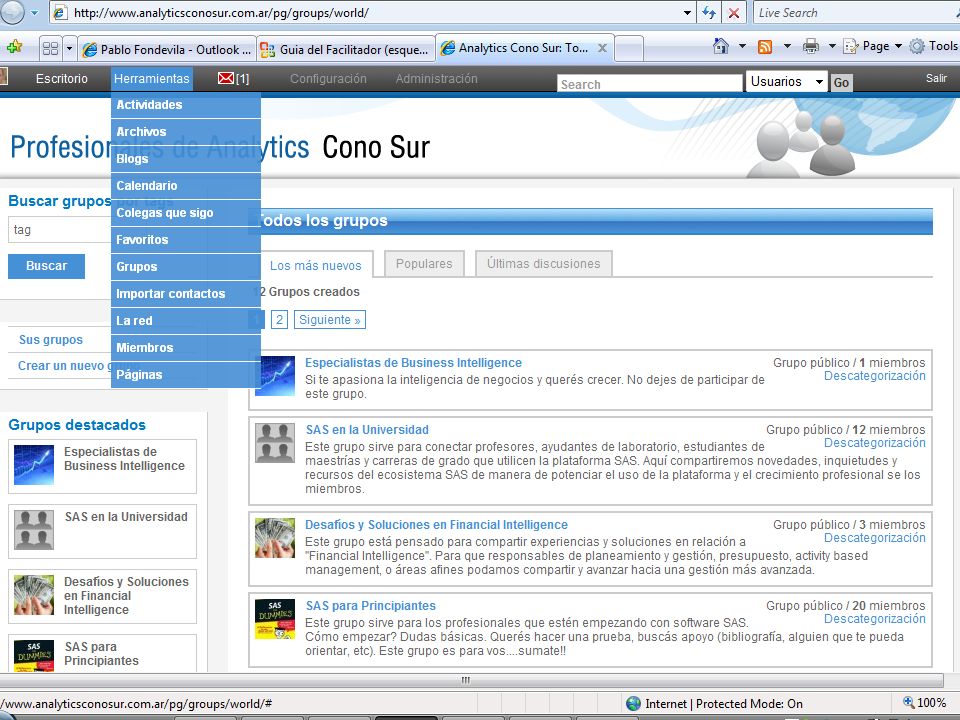This screenshot has height=720, width=960.
Task: Choose Páginas from Herramientas menu
Action: point(186,374)
